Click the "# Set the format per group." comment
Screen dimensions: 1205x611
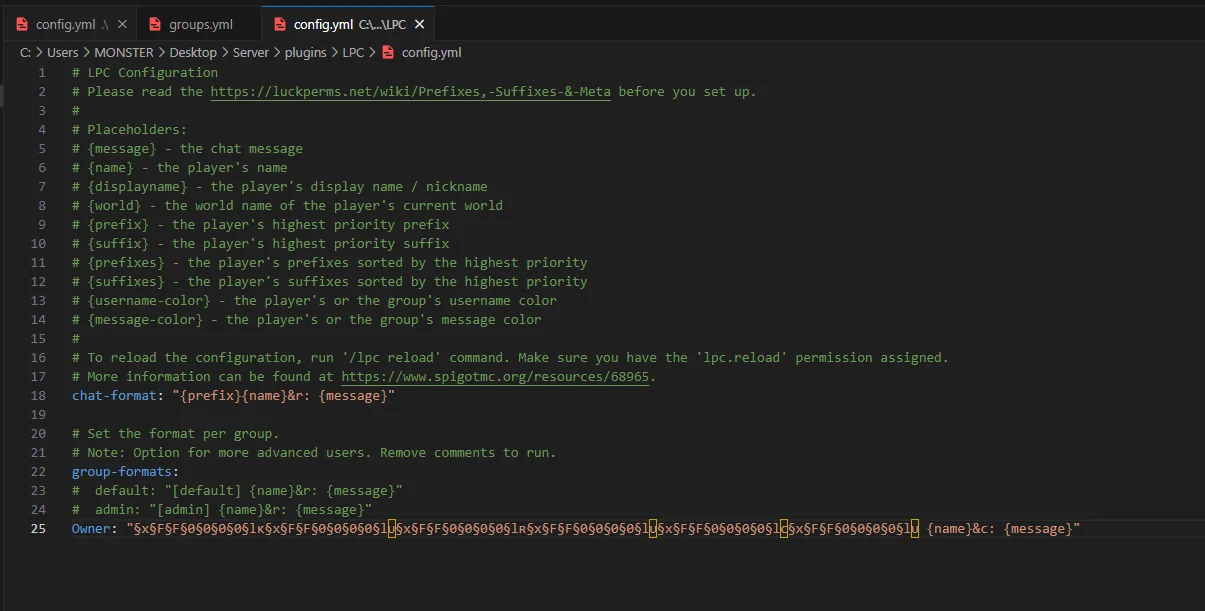pyautogui.click(x=176, y=434)
